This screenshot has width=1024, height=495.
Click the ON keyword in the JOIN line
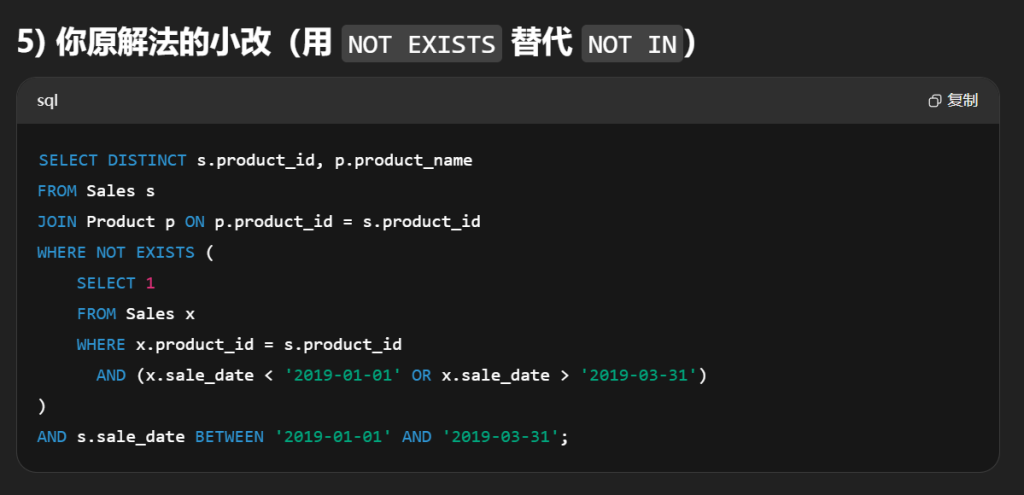(x=195, y=221)
